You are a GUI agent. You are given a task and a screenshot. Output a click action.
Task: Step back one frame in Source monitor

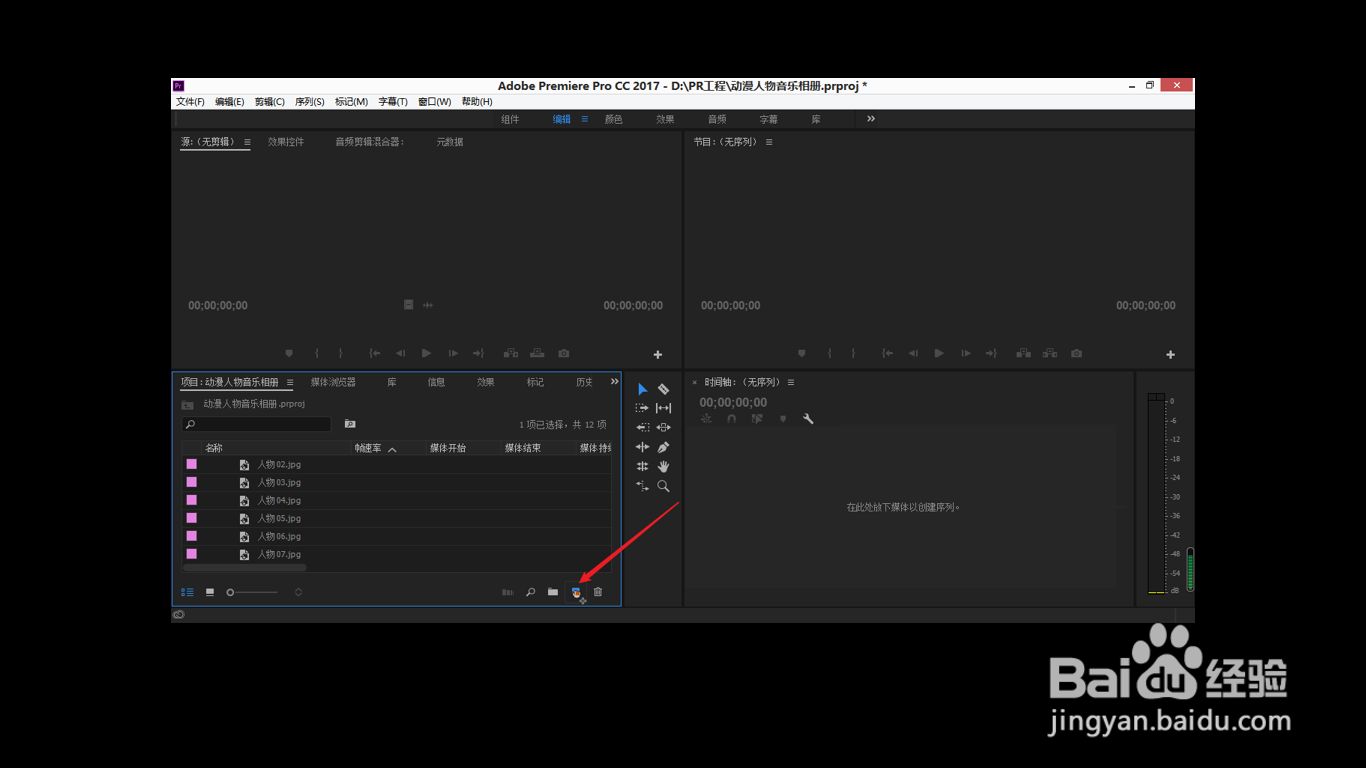[400, 353]
